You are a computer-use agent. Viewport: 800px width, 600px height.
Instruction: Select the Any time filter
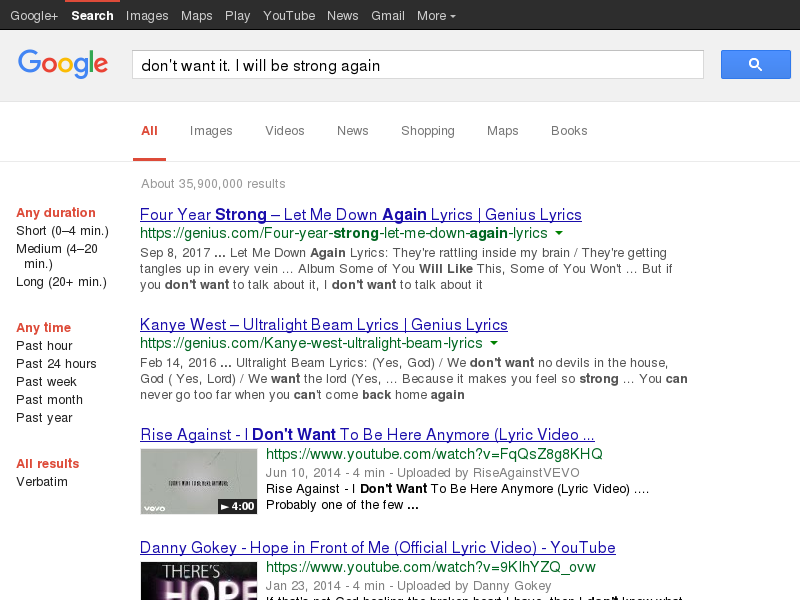point(43,328)
